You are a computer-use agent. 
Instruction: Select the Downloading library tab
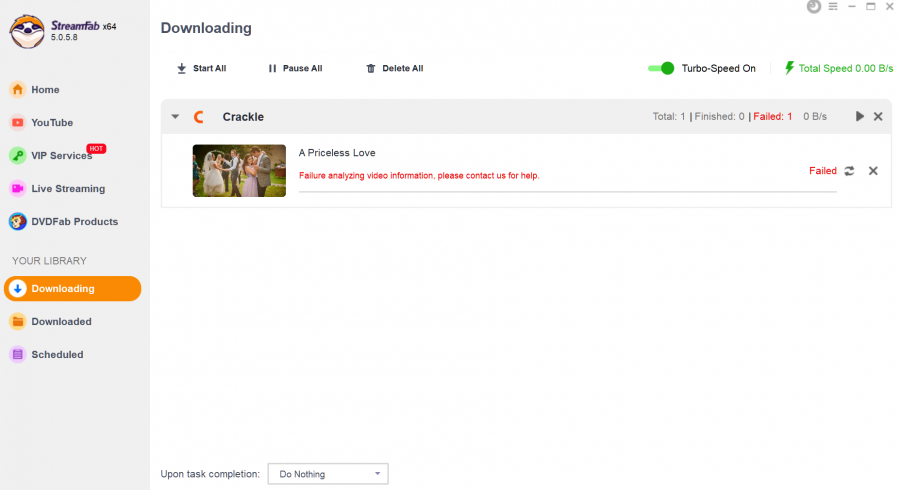point(72,289)
